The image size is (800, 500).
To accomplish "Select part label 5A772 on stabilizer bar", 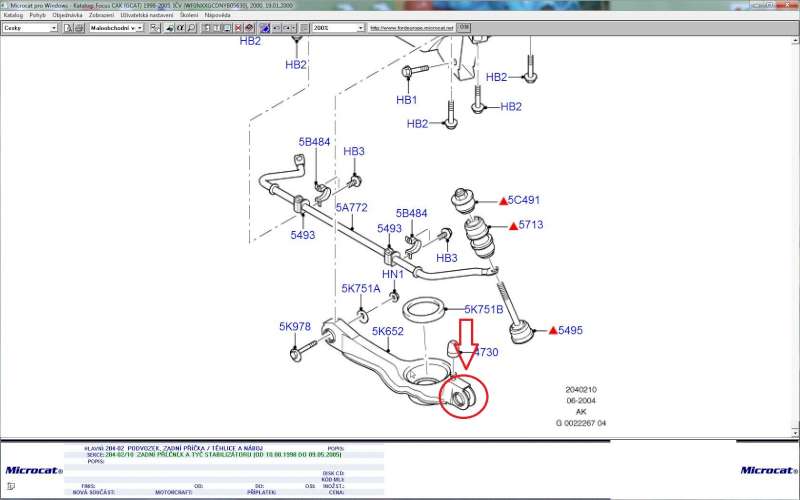I will 351,208.
